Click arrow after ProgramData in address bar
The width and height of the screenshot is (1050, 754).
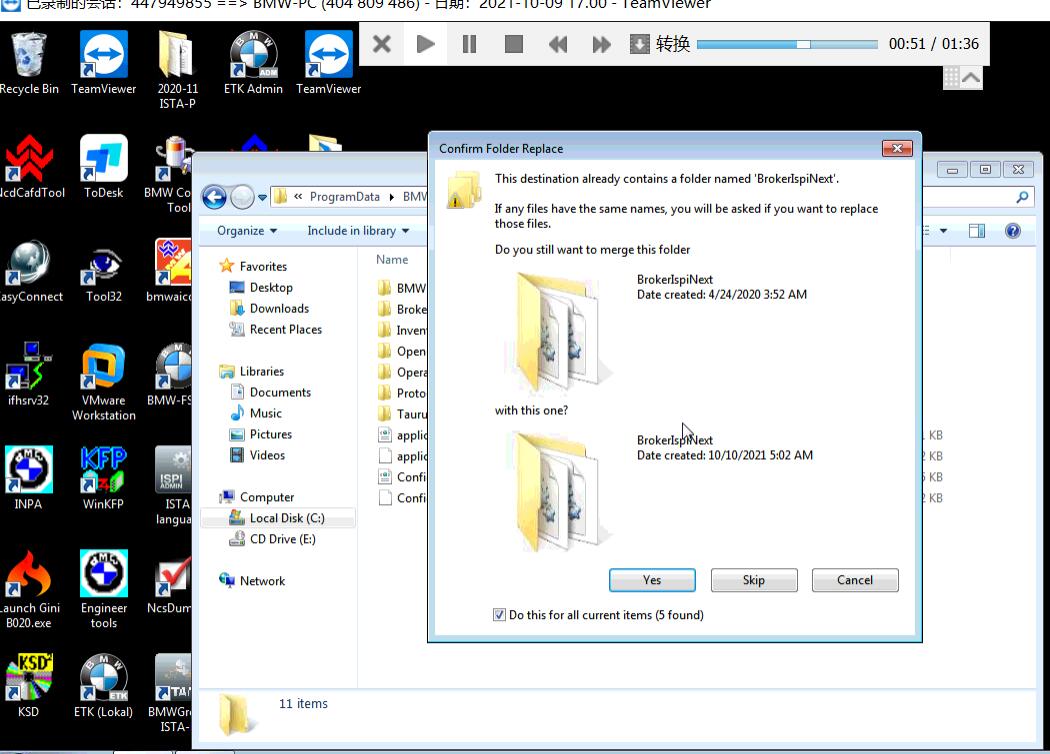click(391, 197)
